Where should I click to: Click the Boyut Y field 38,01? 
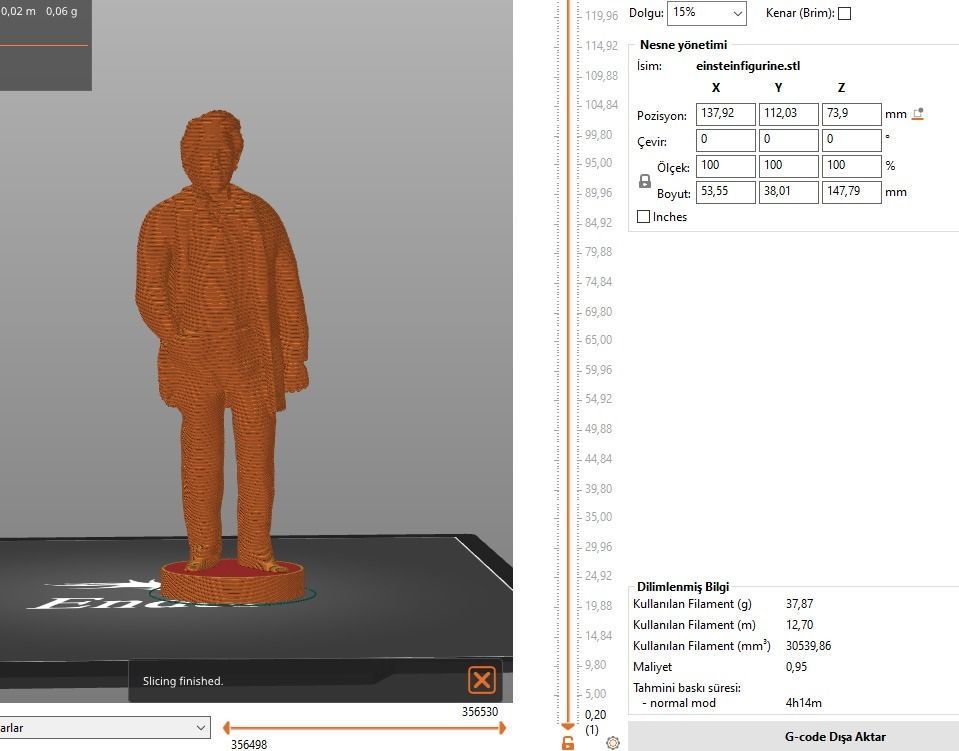coord(788,192)
